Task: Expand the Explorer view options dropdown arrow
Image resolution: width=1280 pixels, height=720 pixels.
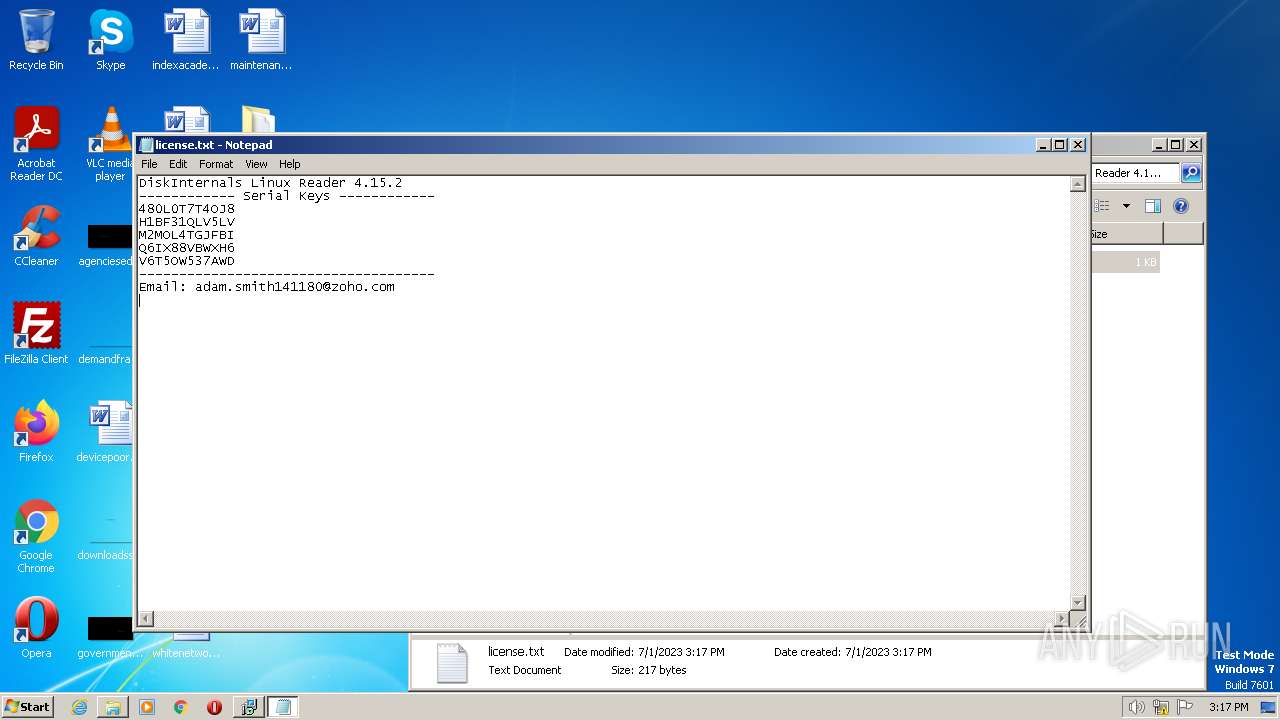Action: 1126,206
